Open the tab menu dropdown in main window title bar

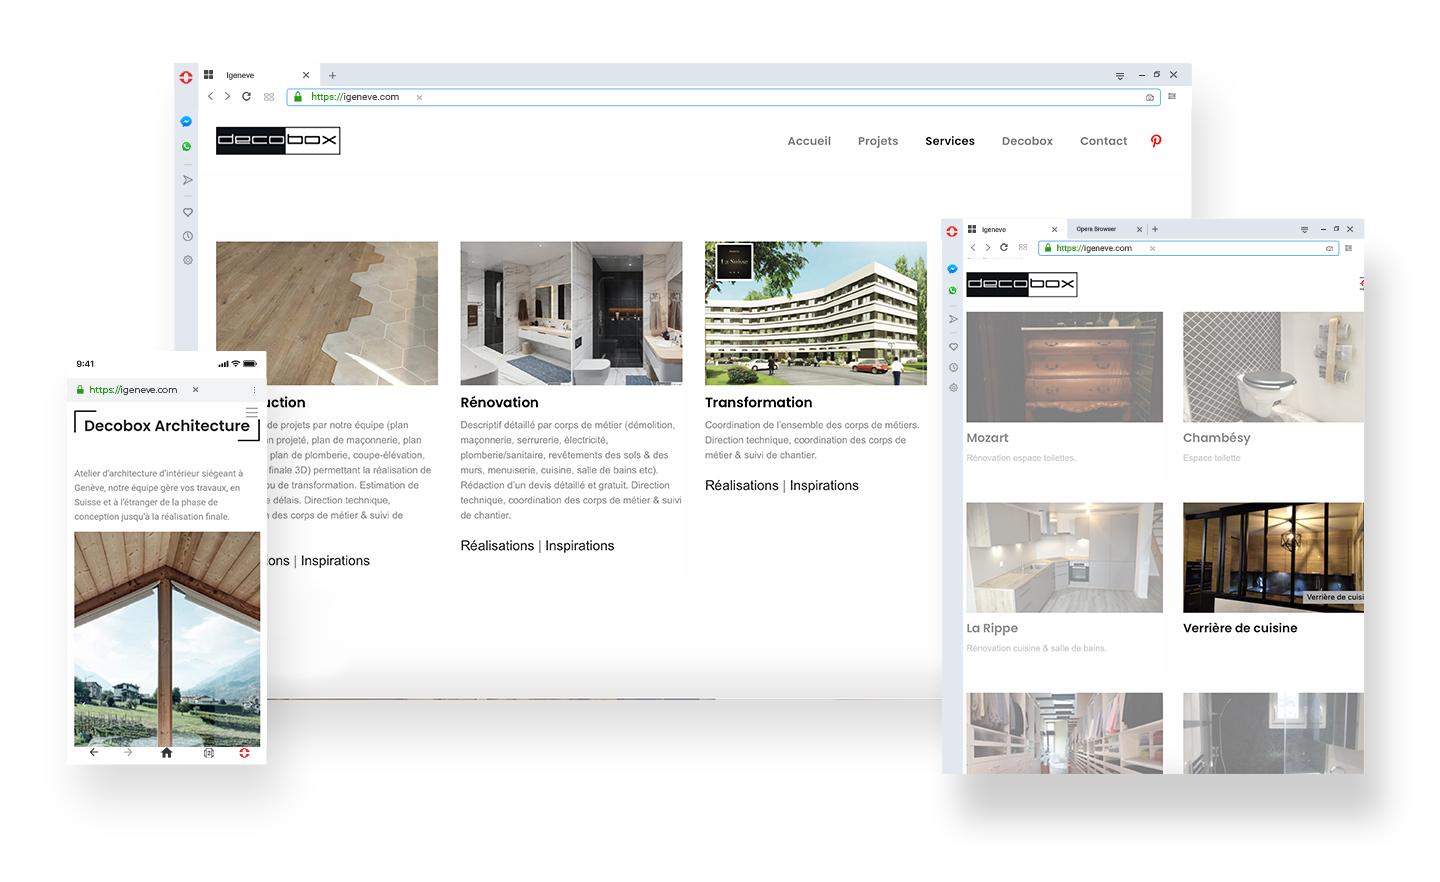(x=1120, y=76)
